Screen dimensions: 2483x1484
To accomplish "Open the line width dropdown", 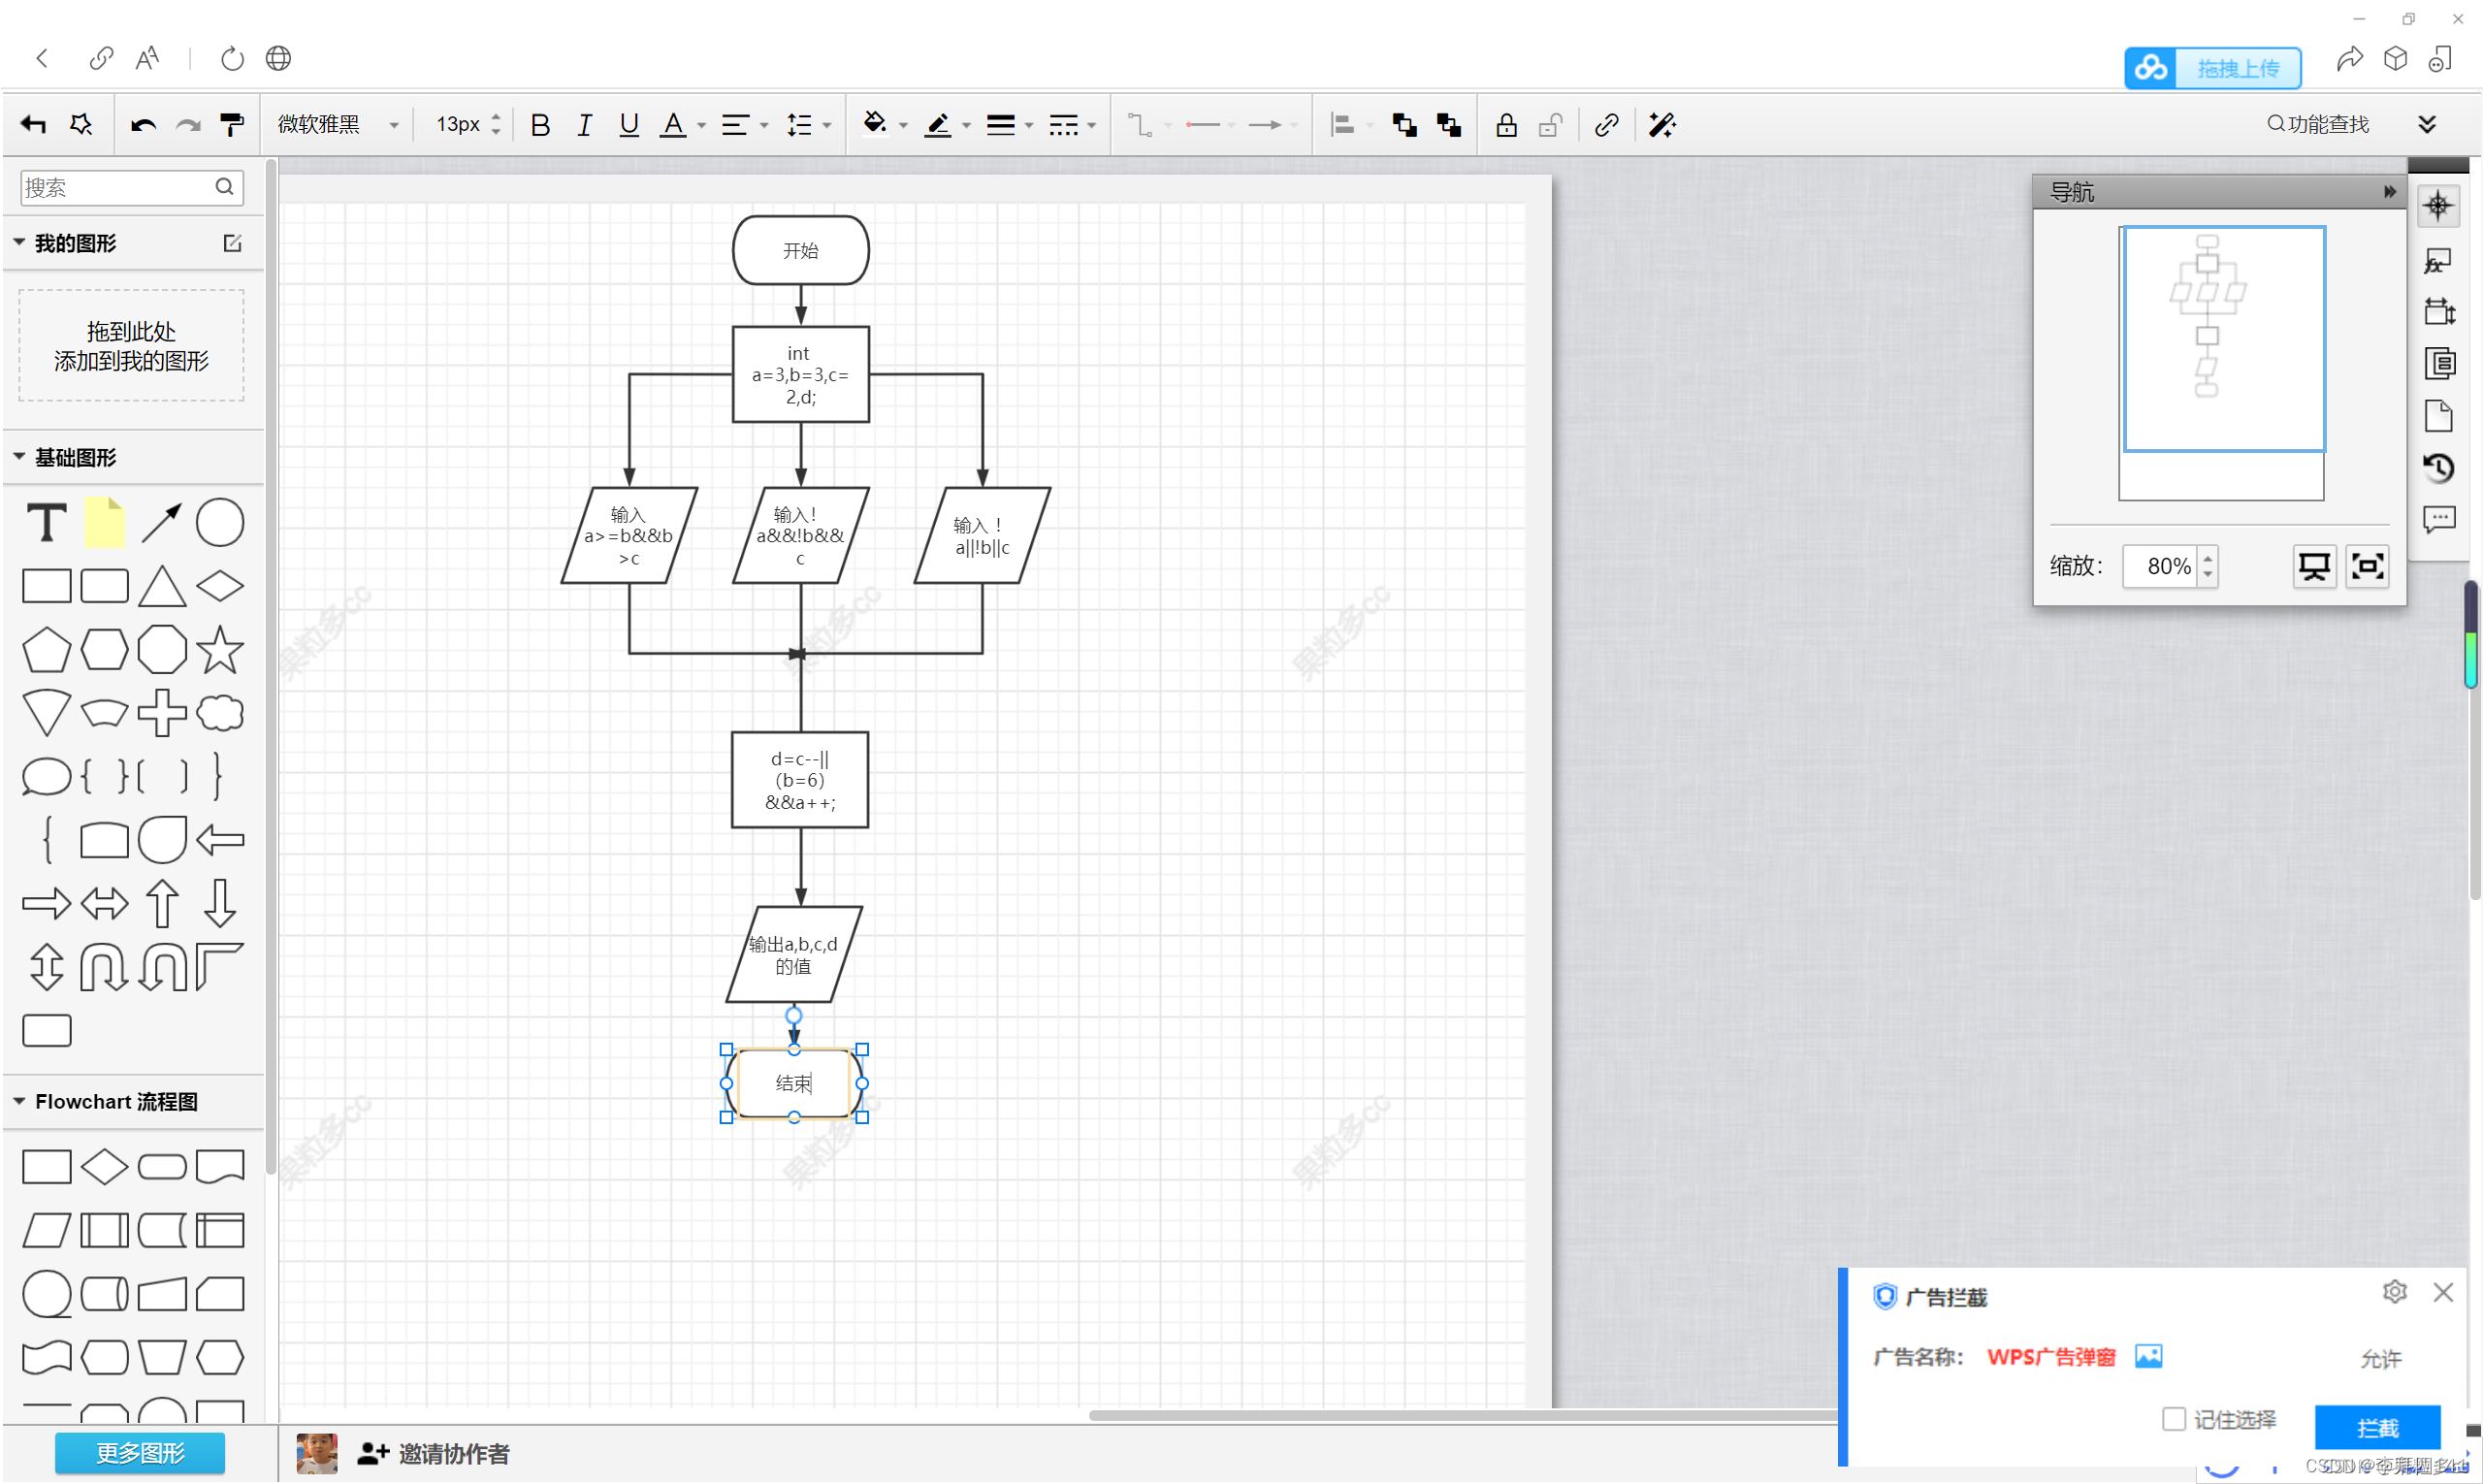I will pos(1009,125).
